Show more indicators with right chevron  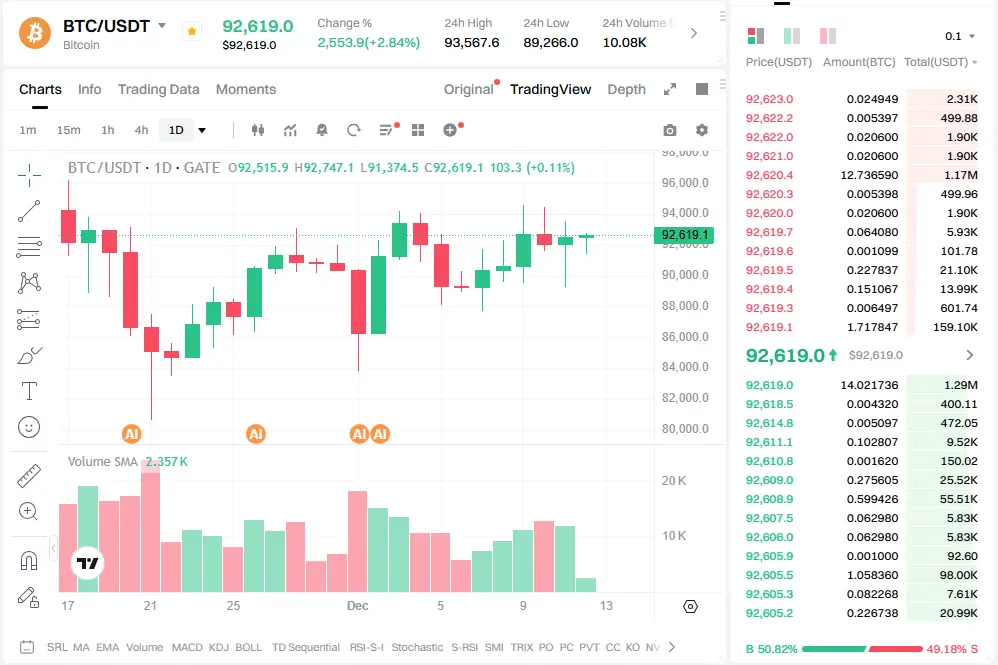click(x=671, y=647)
